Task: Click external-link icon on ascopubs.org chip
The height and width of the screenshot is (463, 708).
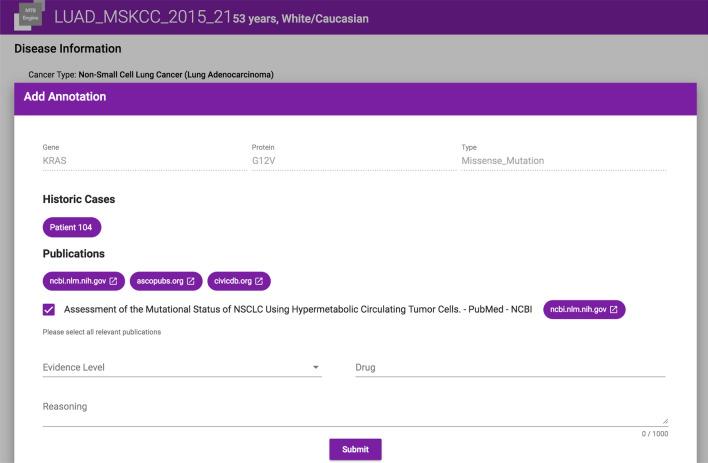Action: 191,281
